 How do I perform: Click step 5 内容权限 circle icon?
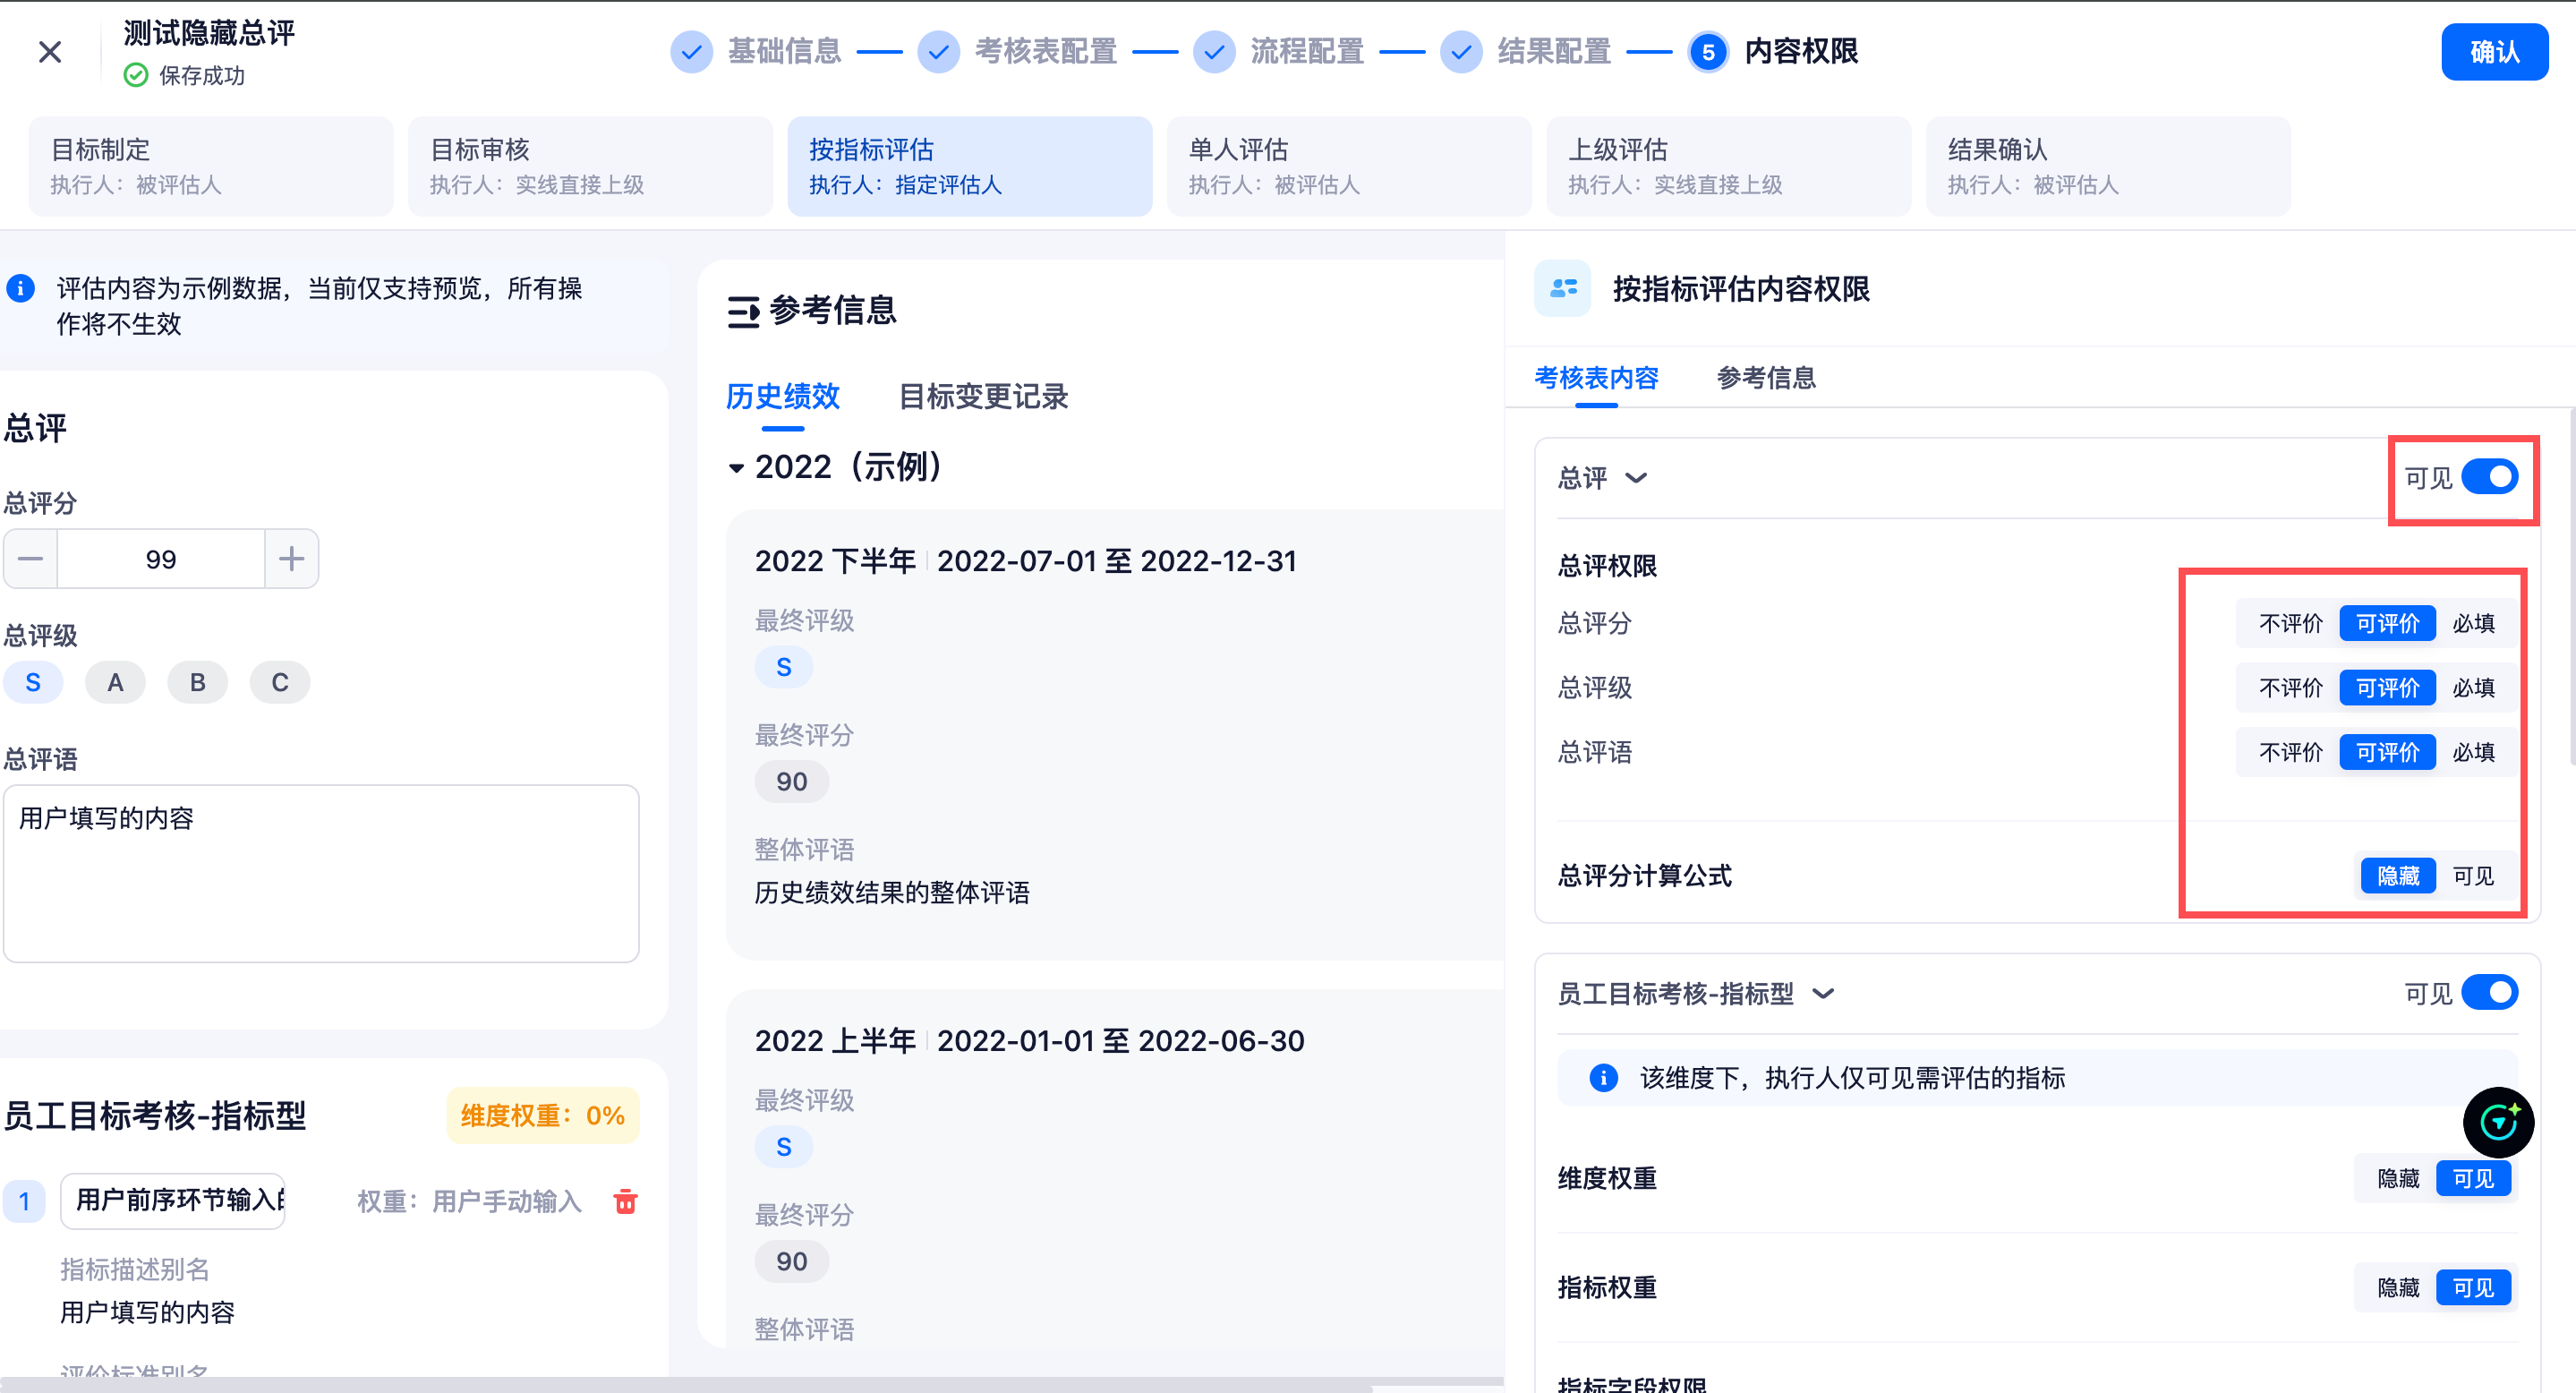[x=1708, y=52]
